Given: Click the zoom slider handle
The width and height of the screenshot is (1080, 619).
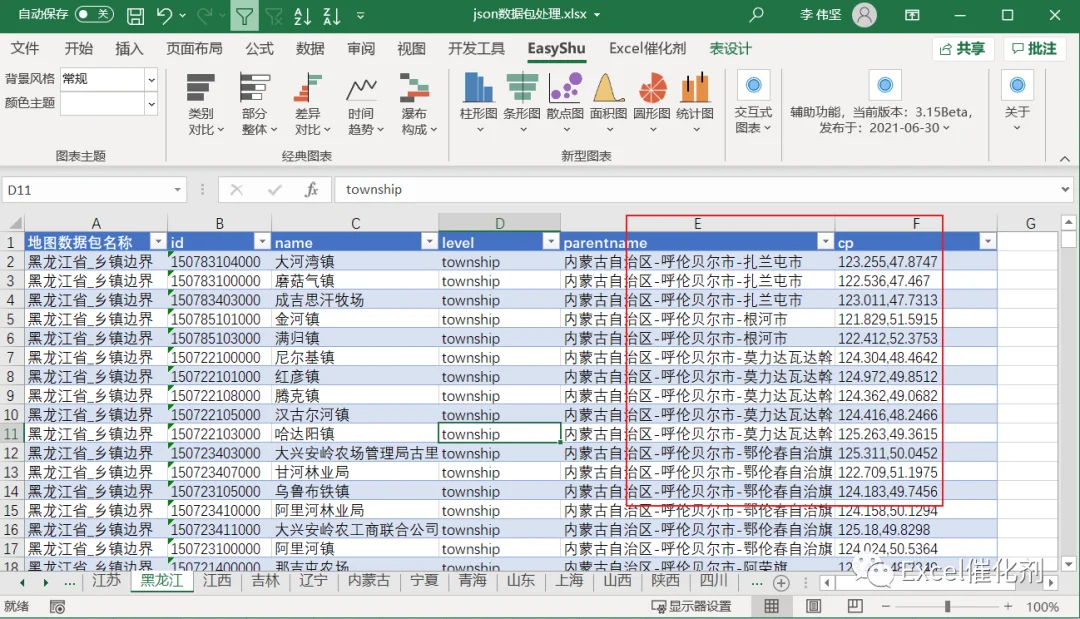Looking at the screenshot, I should pos(948,607).
